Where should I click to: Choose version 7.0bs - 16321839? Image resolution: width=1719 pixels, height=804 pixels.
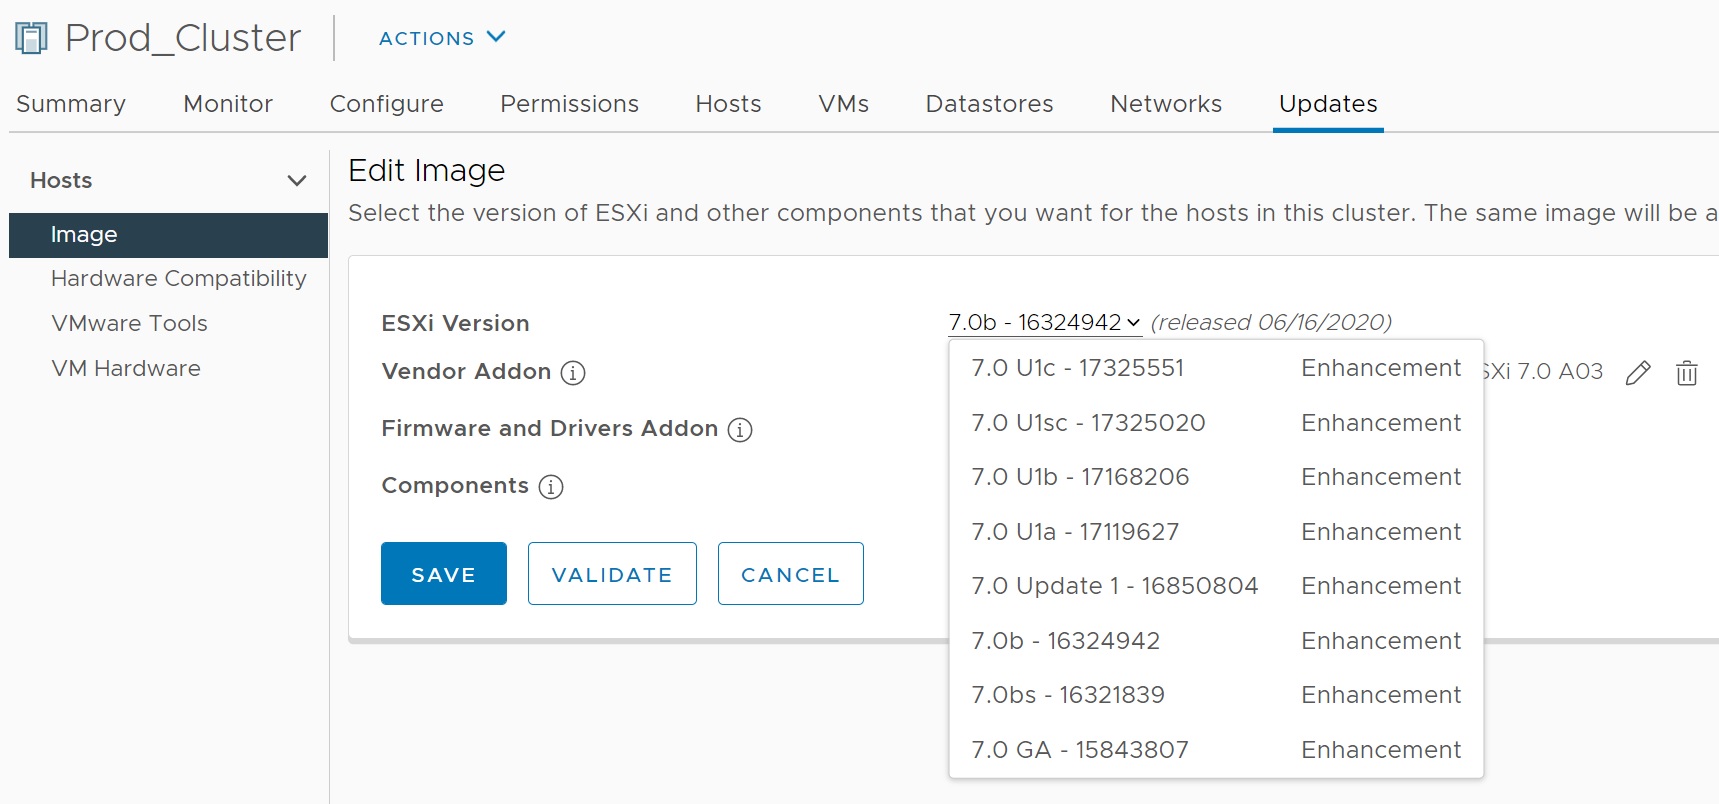point(1216,695)
